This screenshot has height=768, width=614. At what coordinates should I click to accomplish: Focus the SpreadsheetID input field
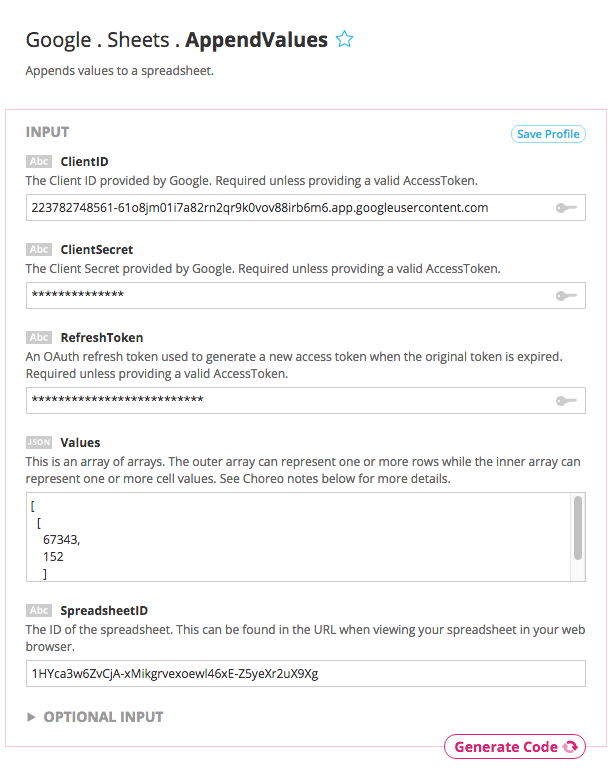tap(305, 674)
